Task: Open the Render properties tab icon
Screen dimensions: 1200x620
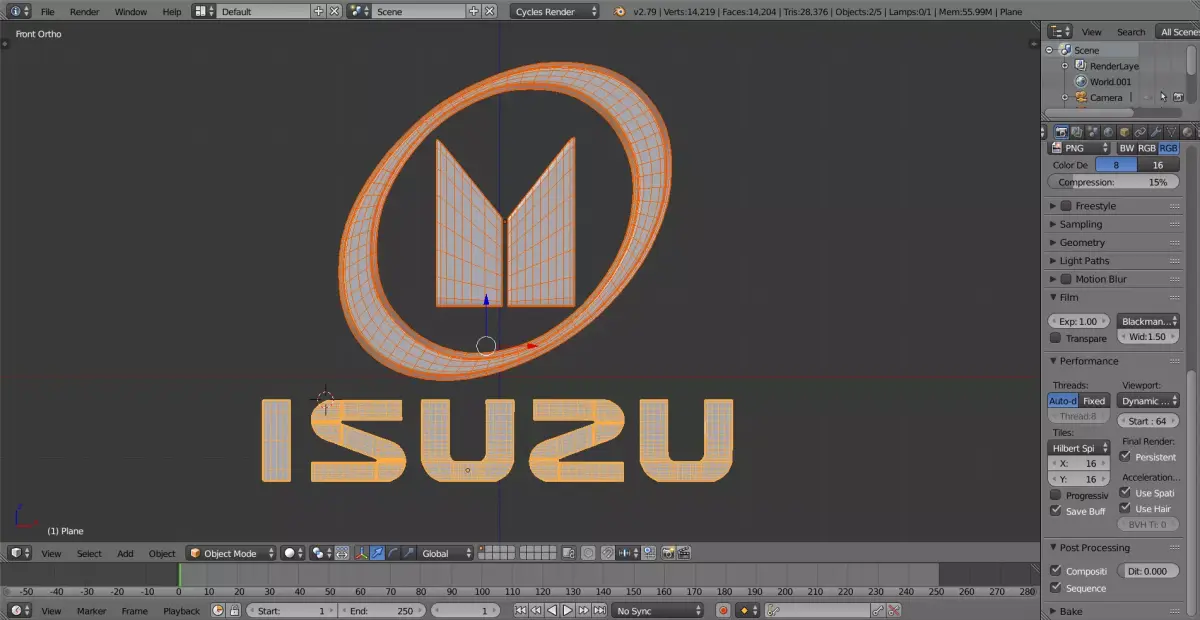Action: click(1061, 131)
